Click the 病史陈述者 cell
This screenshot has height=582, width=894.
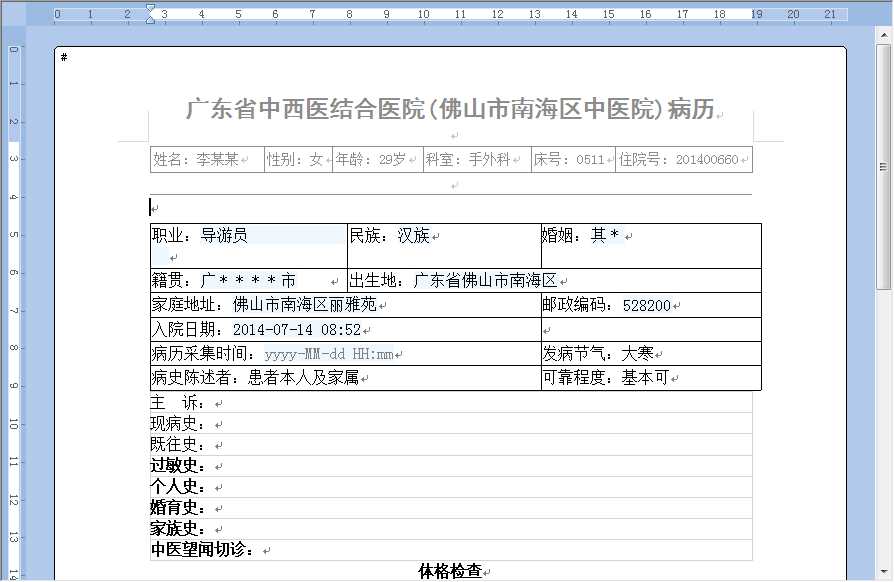click(346, 378)
